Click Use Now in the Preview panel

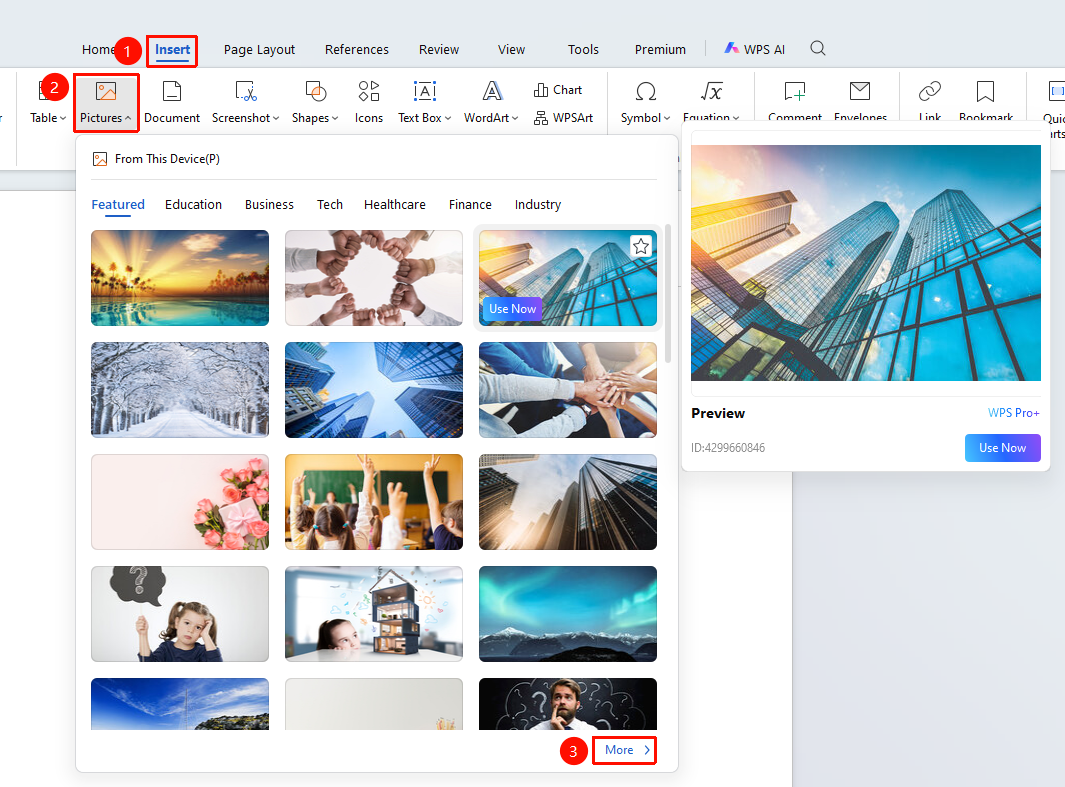click(x=1003, y=447)
